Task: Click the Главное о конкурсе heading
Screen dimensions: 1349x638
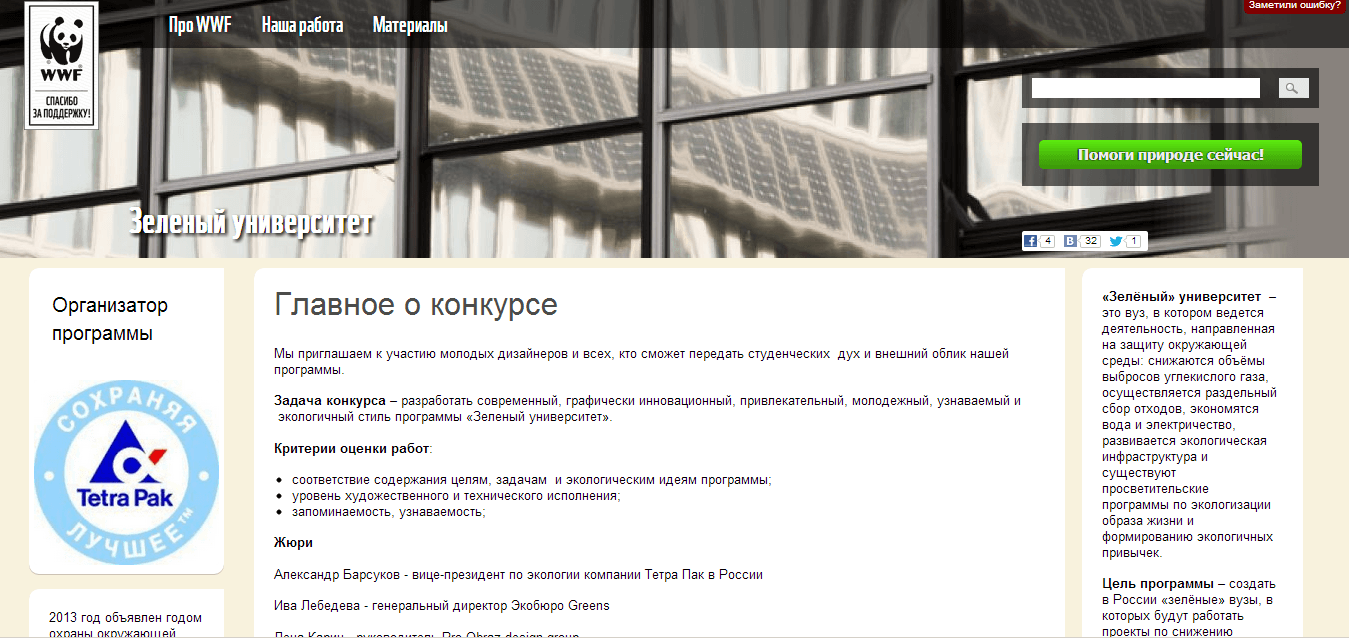Action: pos(416,305)
